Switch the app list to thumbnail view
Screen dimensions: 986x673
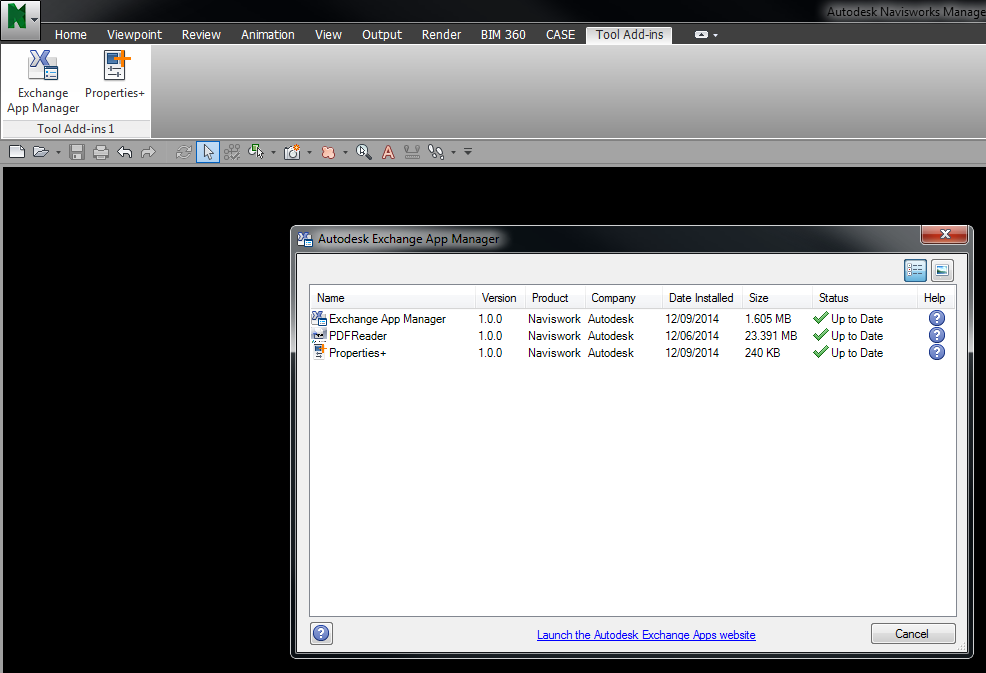pos(942,270)
